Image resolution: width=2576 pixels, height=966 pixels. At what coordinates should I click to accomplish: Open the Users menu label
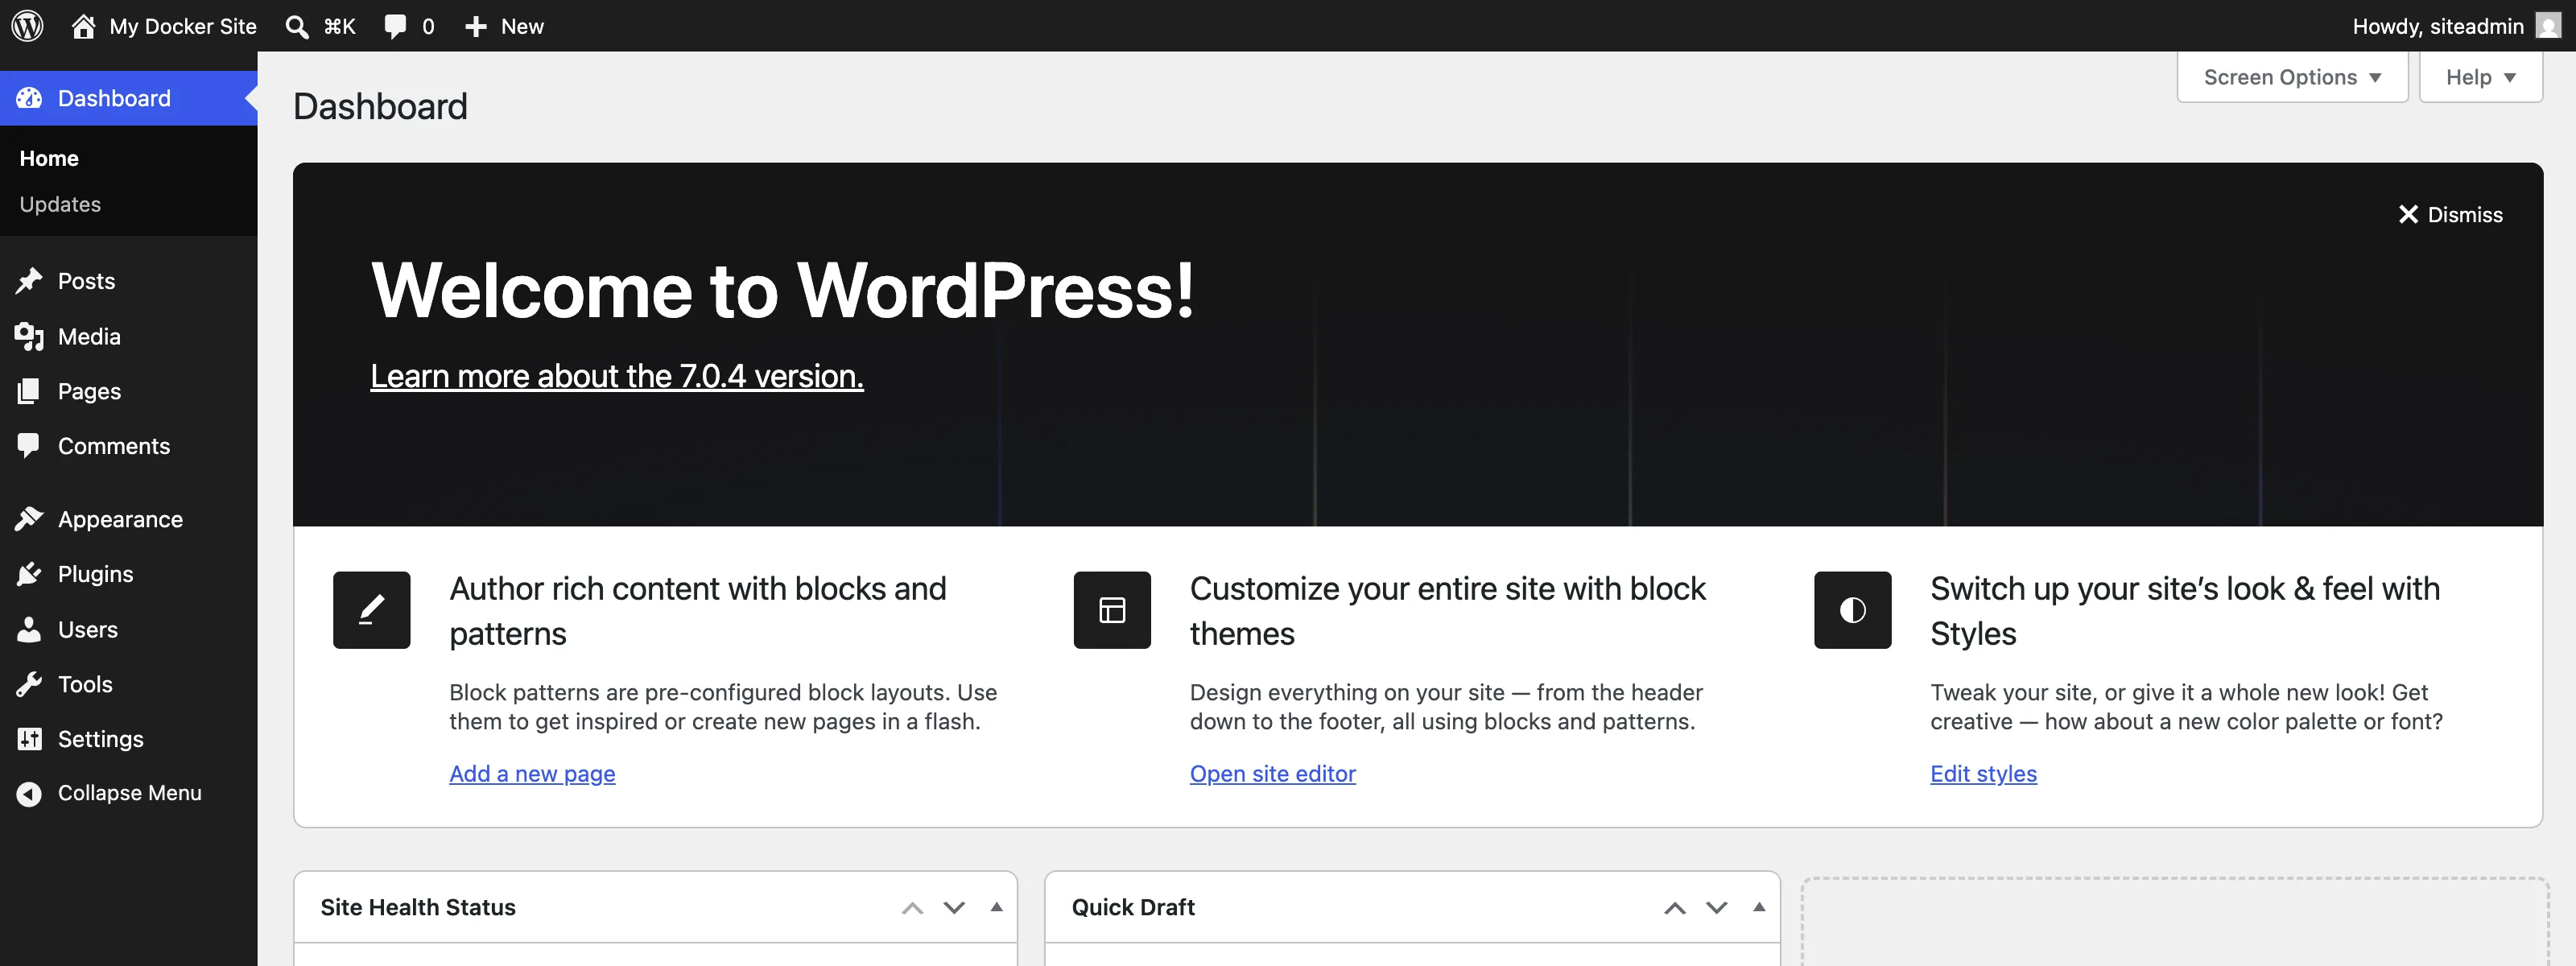click(x=88, y=629)
